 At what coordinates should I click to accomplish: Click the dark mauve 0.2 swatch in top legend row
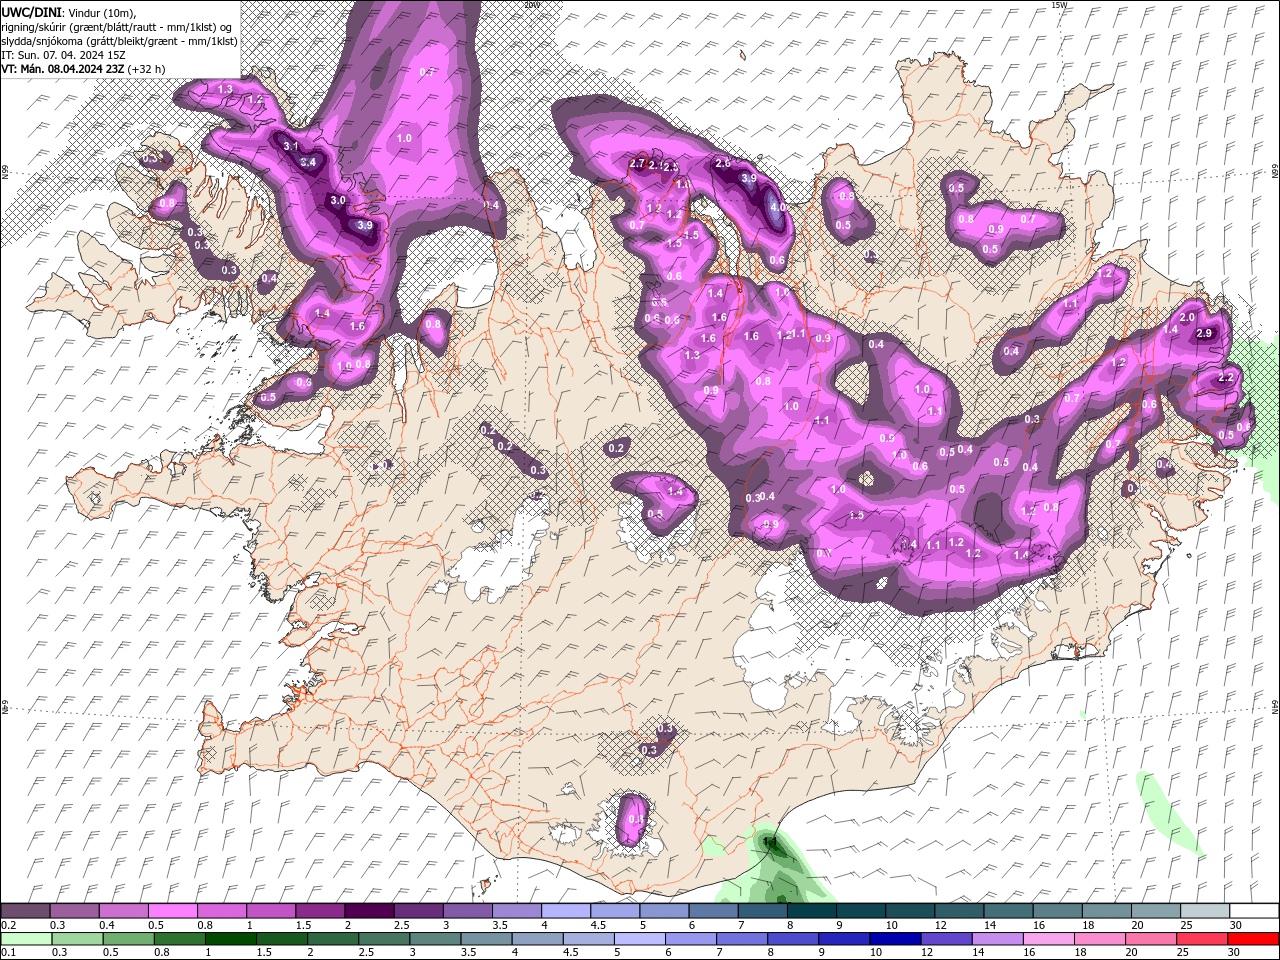pyautogui.click(x=25, y=911)
